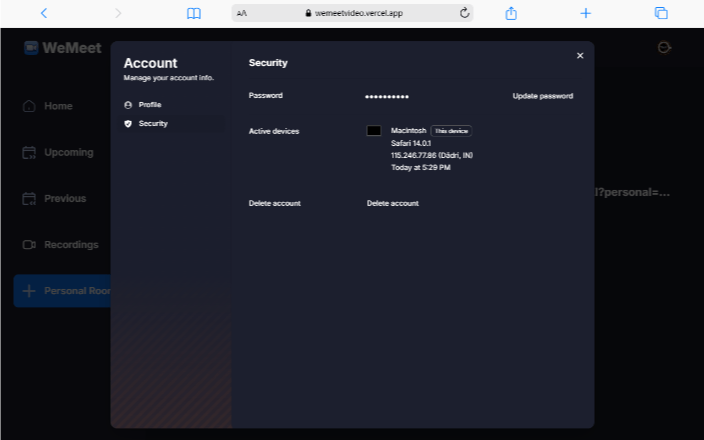The width and height of the screenshot is (704, 440).
Task: Click Safari back arrow button
Action: coord(43,13)
